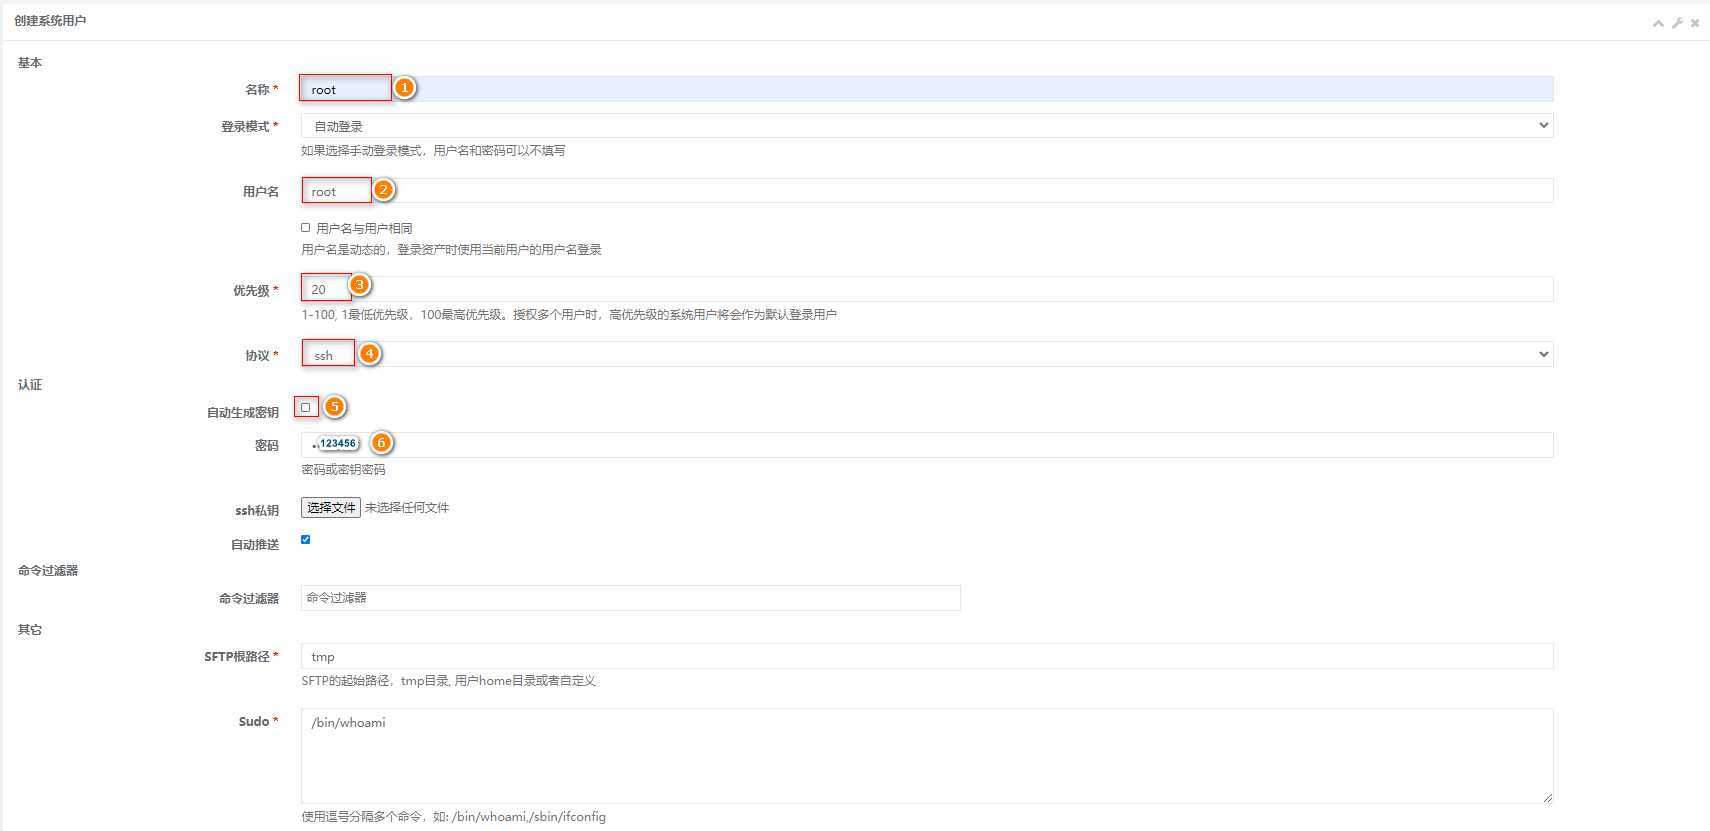Click the 用户名是动态的 hint text
Screen dimensions: 1710x831
pos(451,250)
